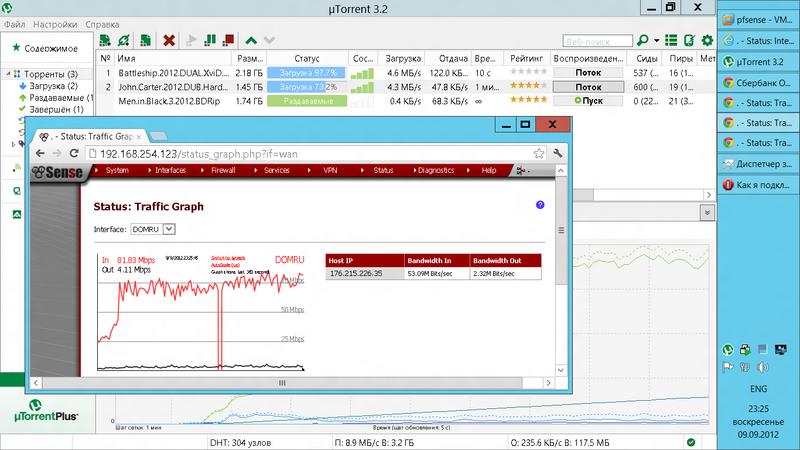Click the blue help question mark icon

click(x=540, y=205)
